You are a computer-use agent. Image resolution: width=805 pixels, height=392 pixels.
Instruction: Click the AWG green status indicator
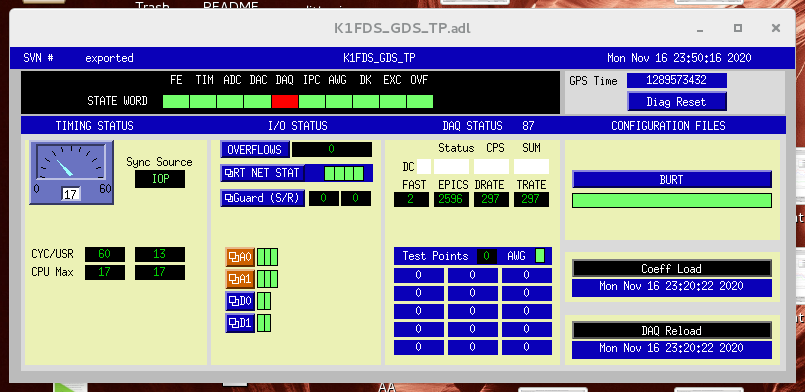coord(540,256)
